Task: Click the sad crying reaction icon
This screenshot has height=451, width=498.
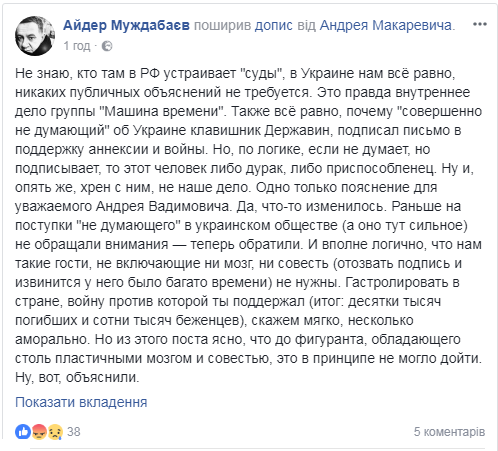Action: point(55,432)
